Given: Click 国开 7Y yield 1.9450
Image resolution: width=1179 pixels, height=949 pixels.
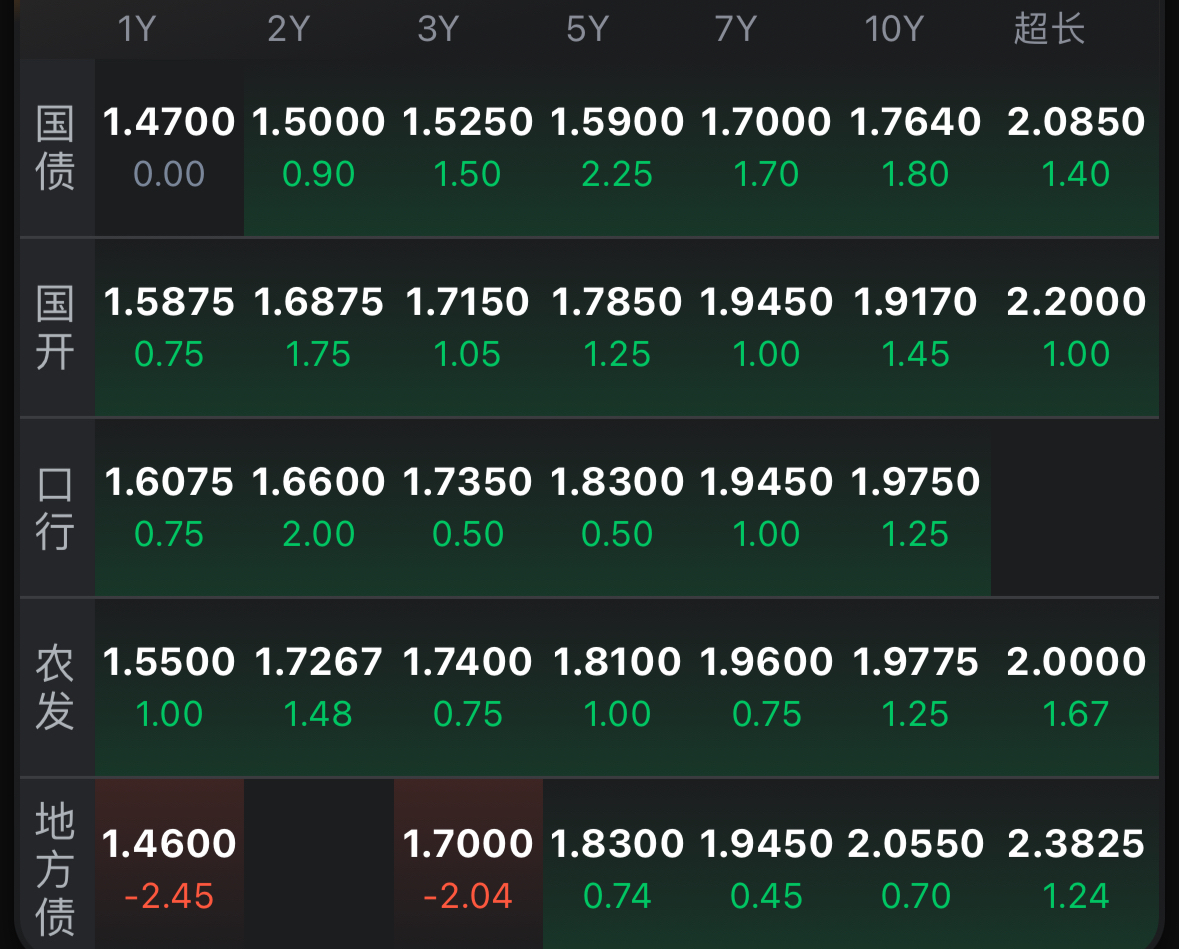Looking at the screenshot, I should coord(766,328).
